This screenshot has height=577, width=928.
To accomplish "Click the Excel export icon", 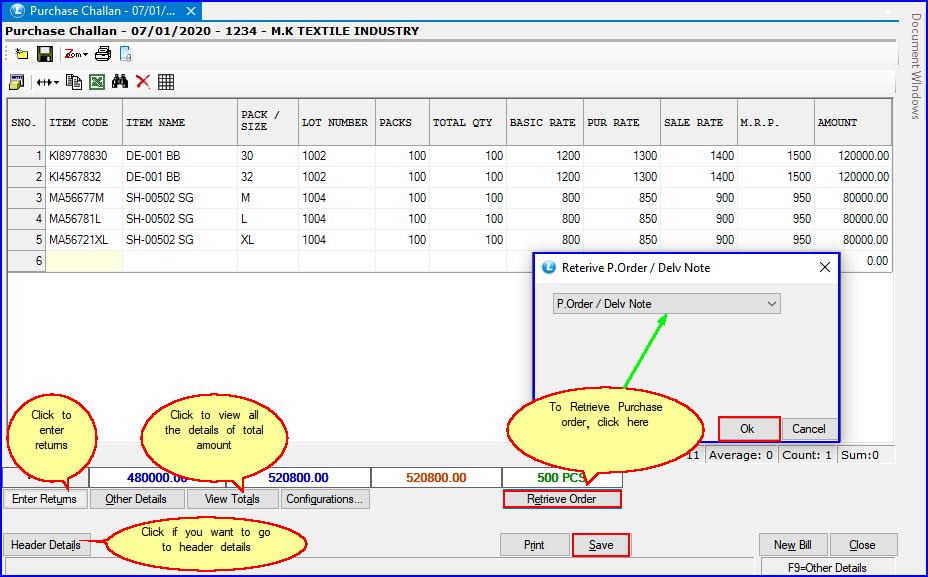I will coord(97,82).
